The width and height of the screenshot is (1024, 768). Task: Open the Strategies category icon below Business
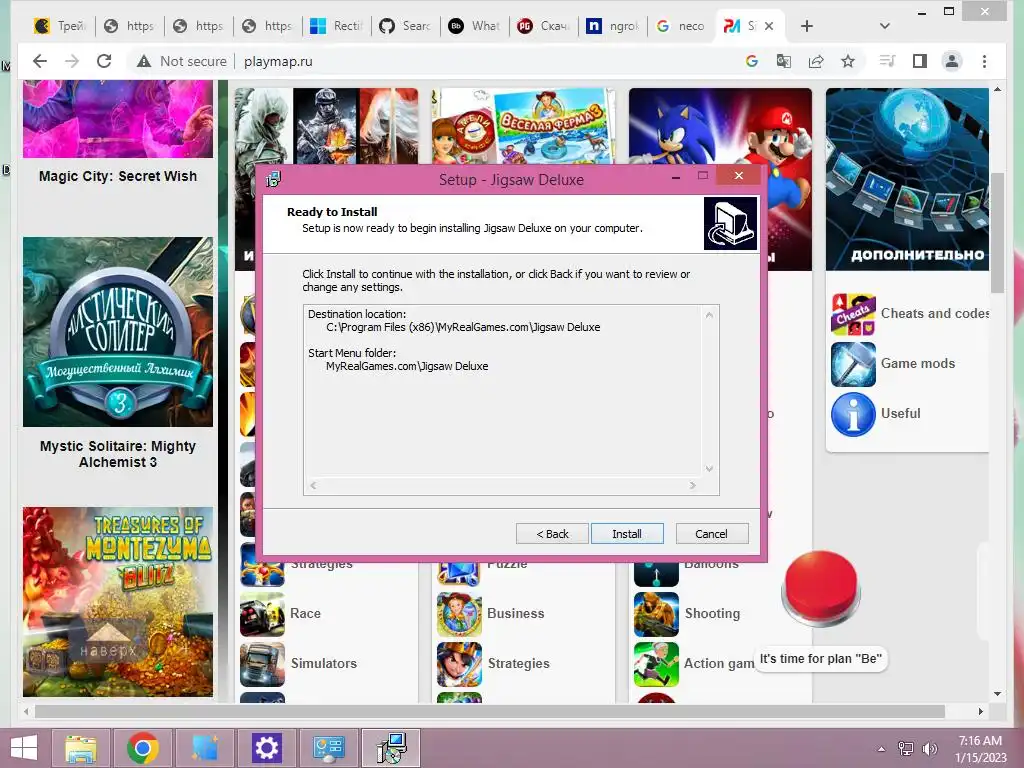459,664
